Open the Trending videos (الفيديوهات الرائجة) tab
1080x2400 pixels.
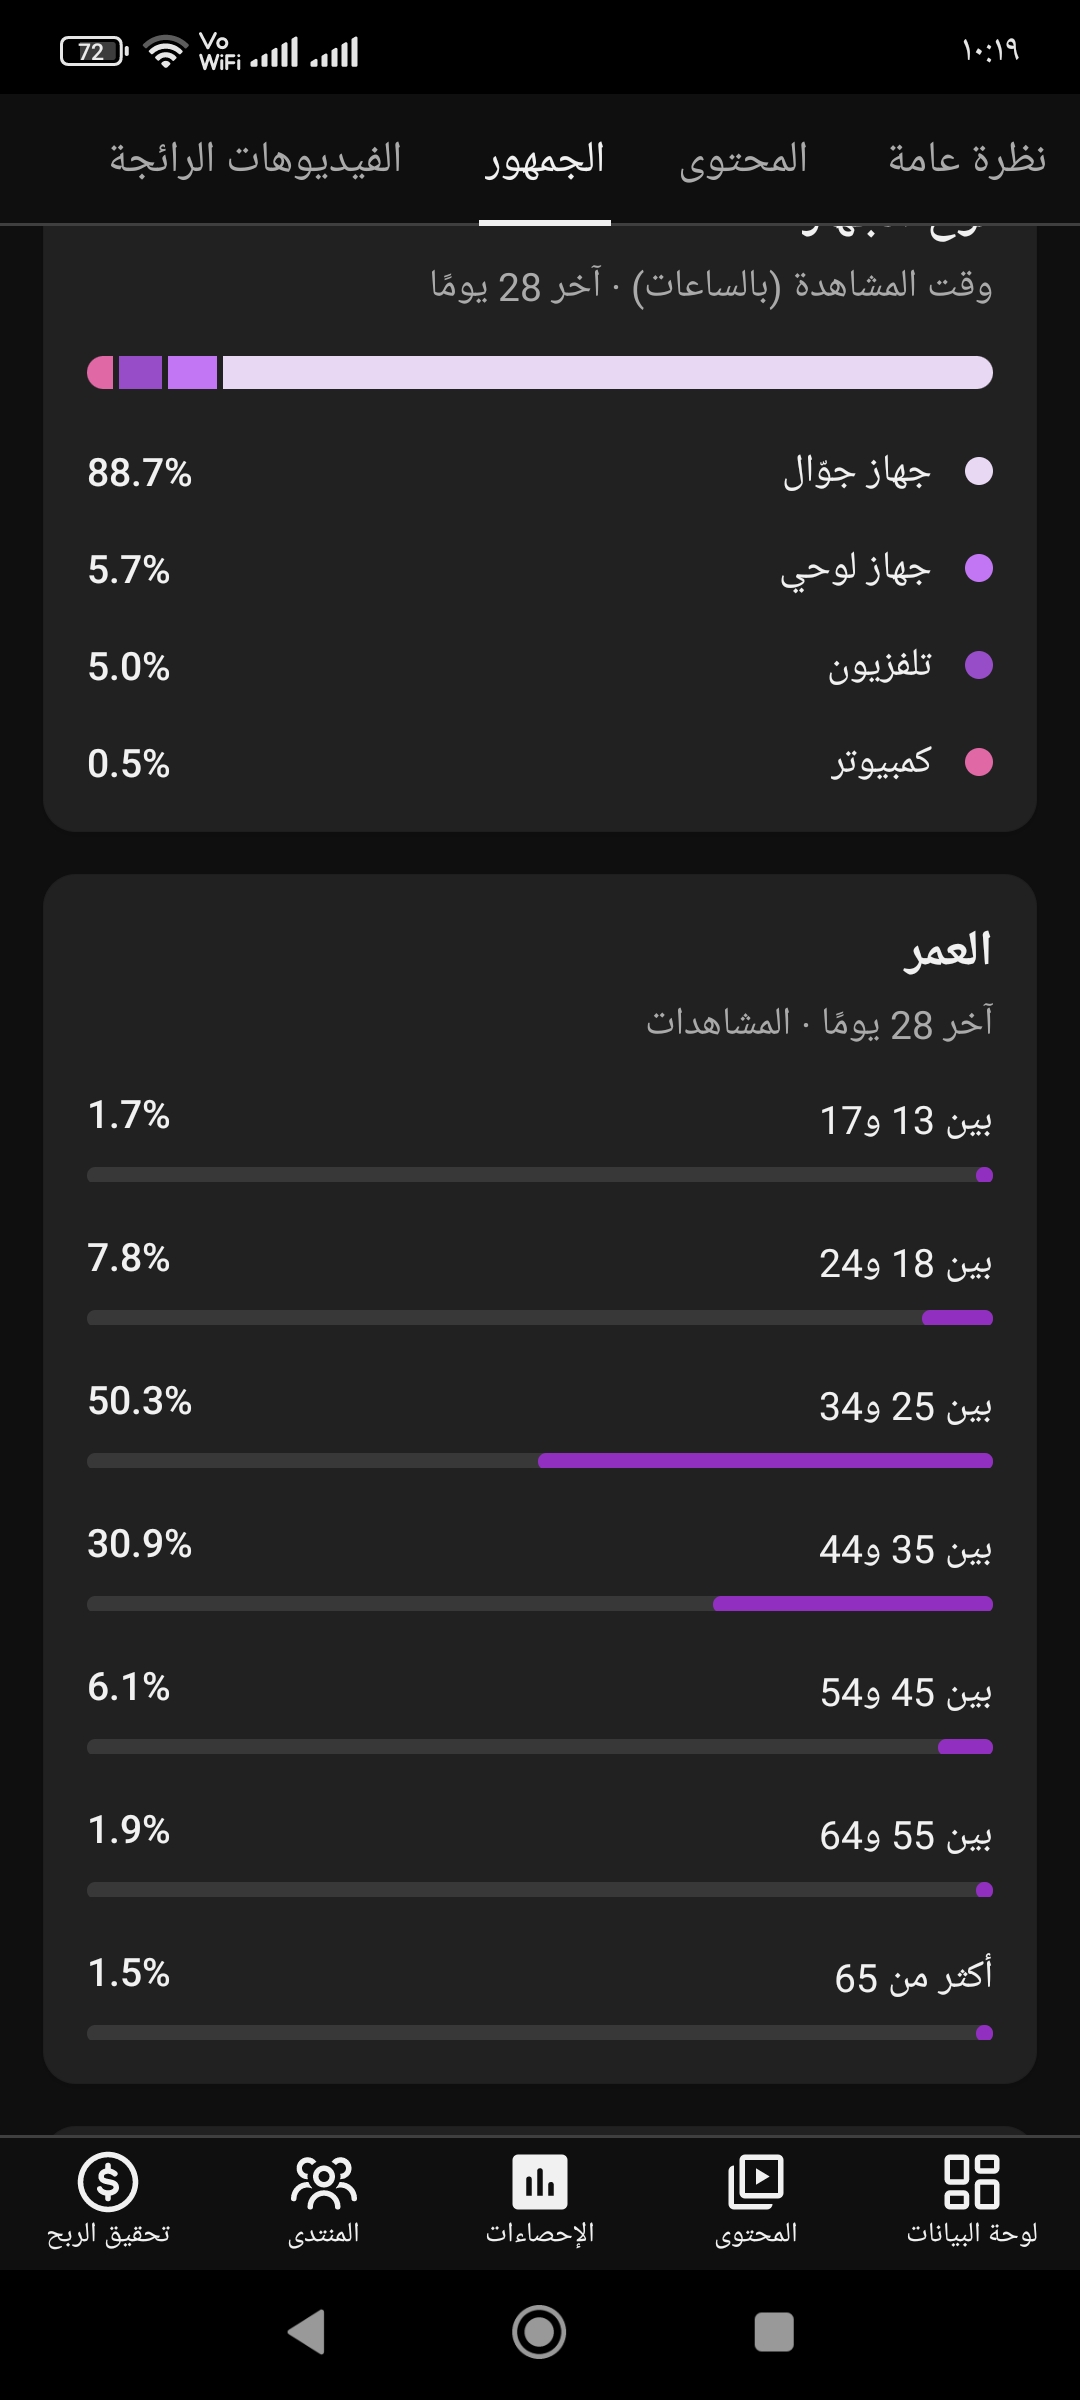pyautogui.click(x=256, y=158)
